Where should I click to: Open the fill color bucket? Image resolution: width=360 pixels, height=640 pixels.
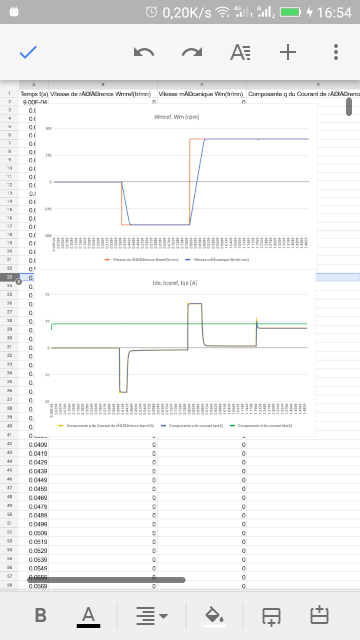pyautogui.click(x=214, y=616)
